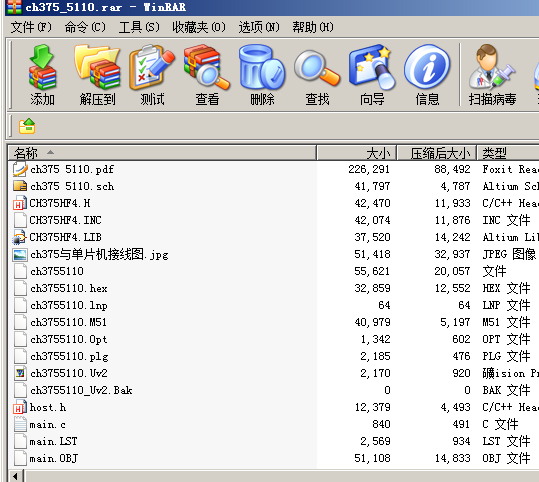Screen dimensions: 539x482
Task: Select the ch3755110.M51 file icon
Action: (x=20, y=322)
